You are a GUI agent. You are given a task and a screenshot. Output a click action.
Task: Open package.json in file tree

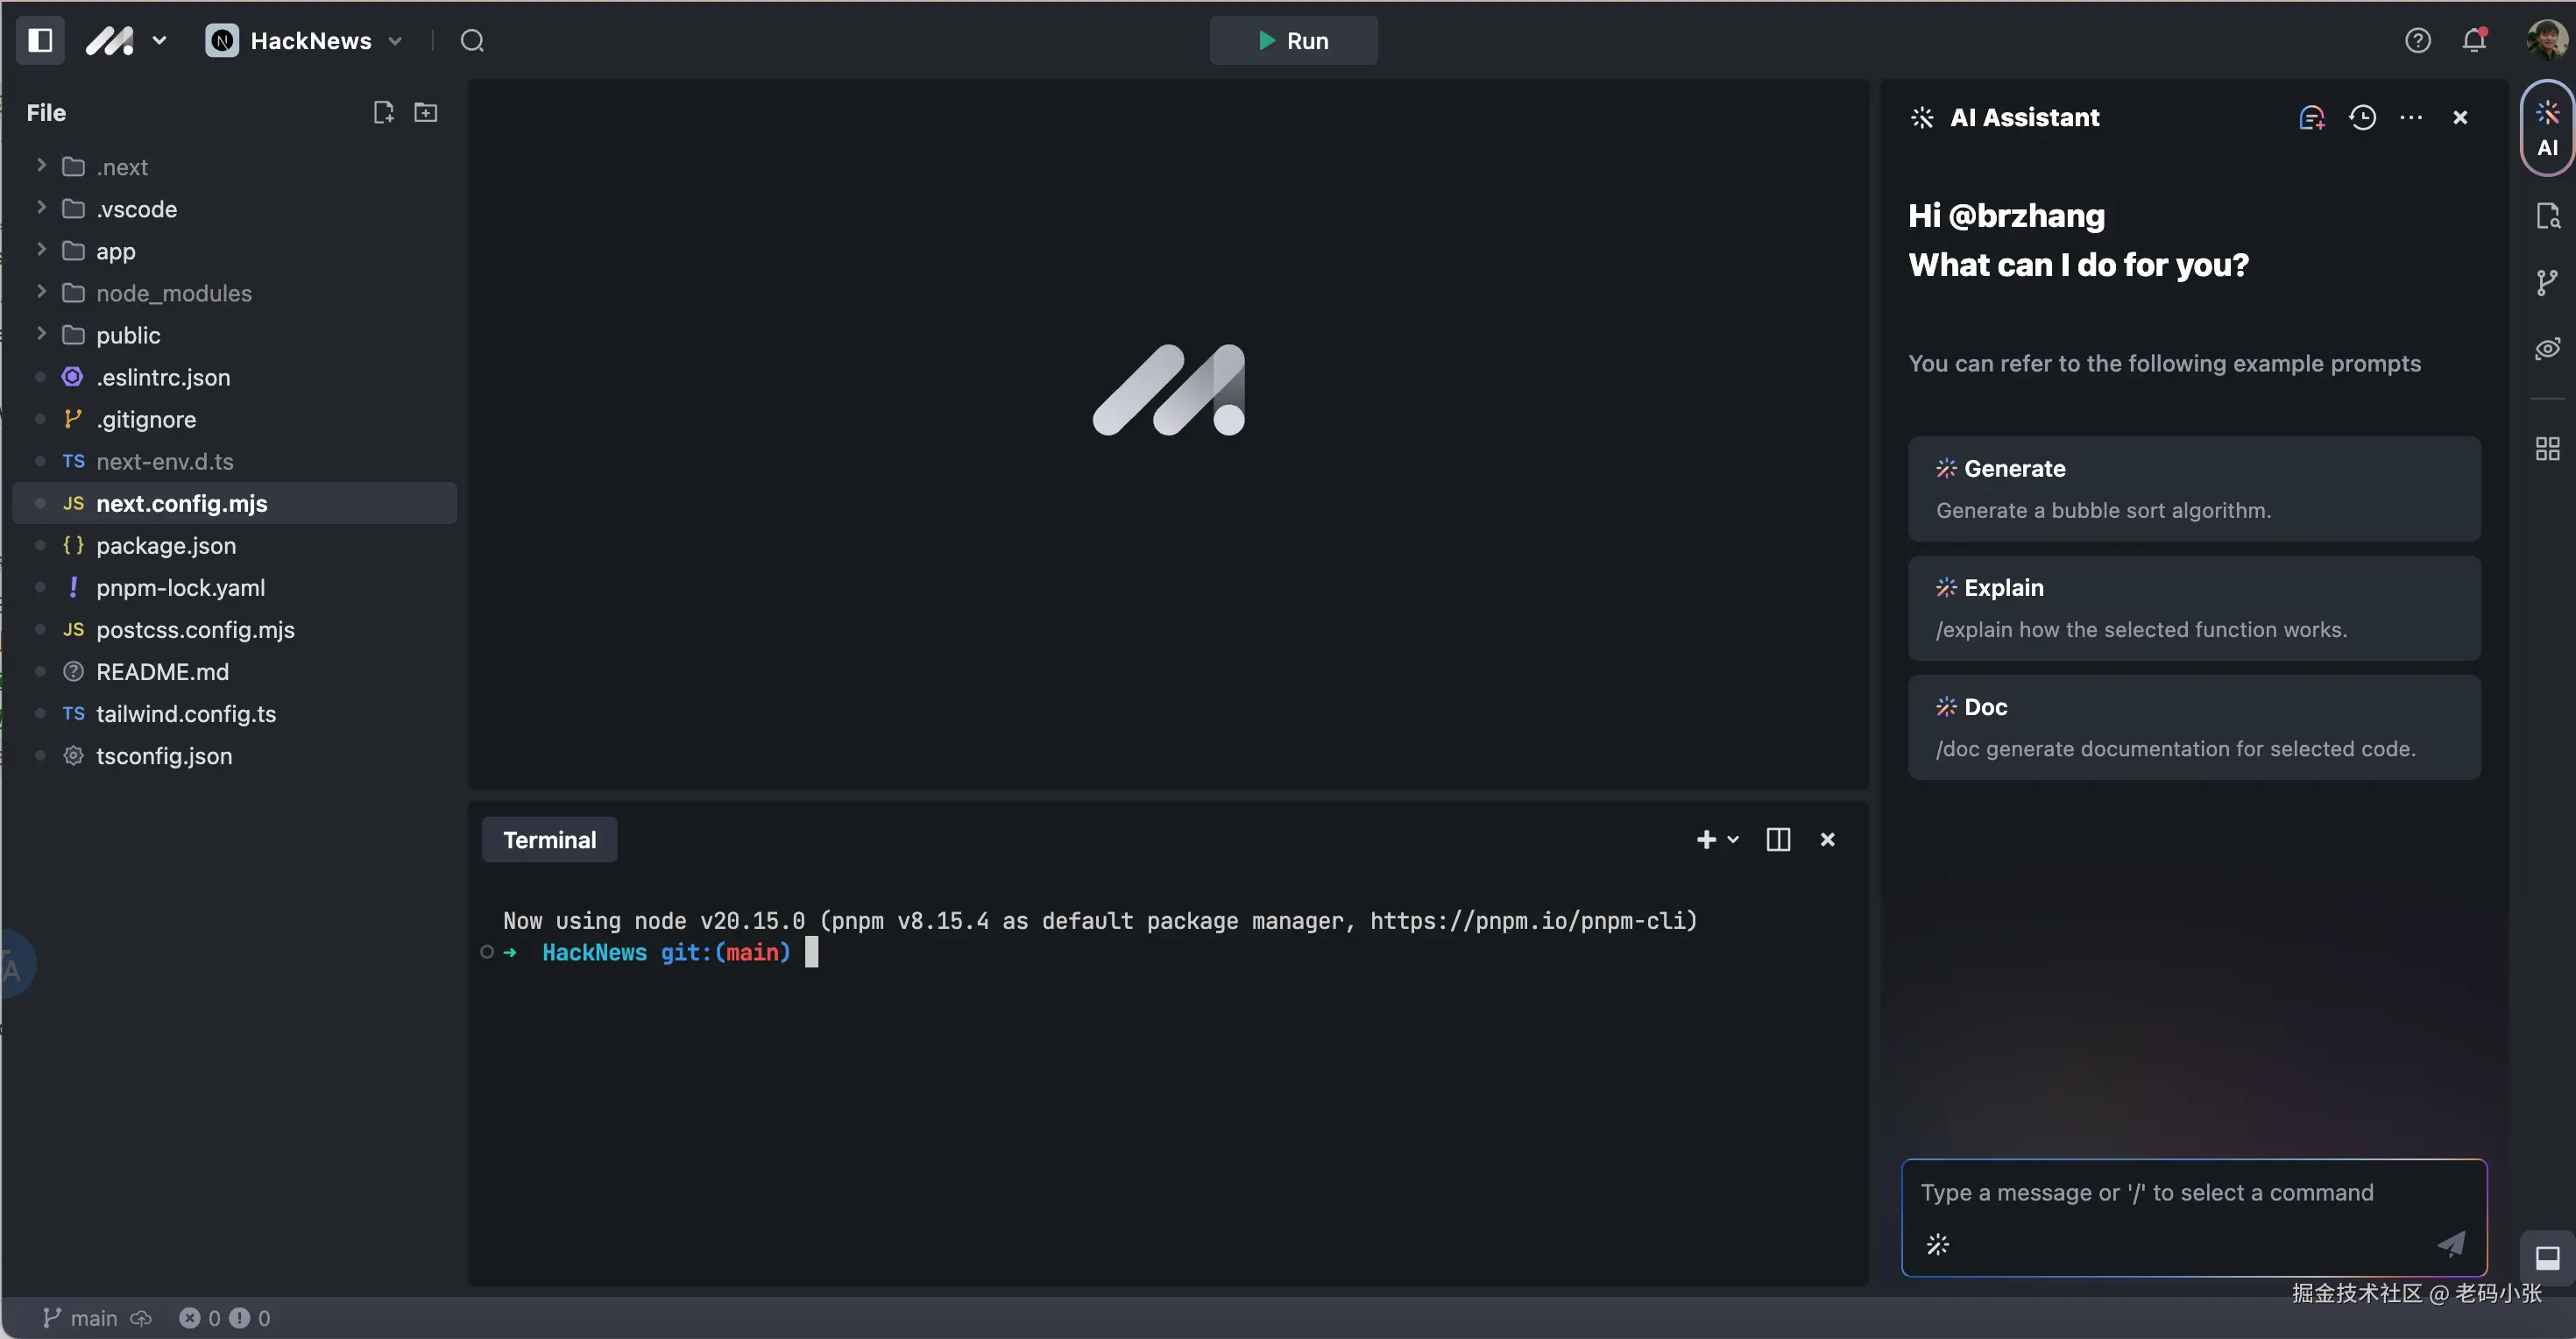point(166,546)
